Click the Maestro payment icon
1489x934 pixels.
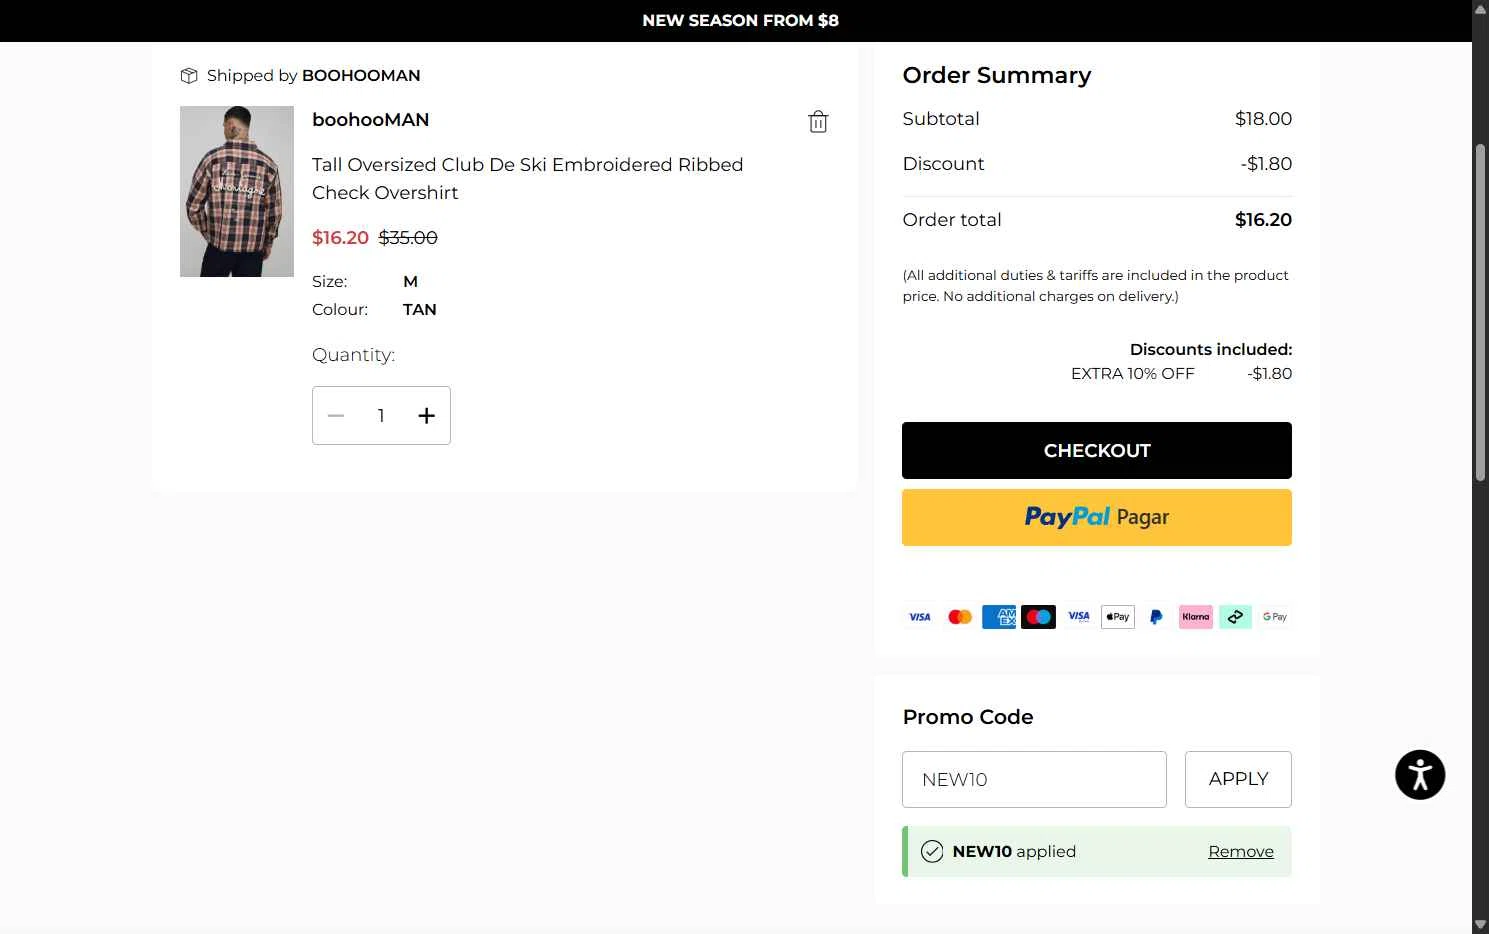coord(1038,617)
